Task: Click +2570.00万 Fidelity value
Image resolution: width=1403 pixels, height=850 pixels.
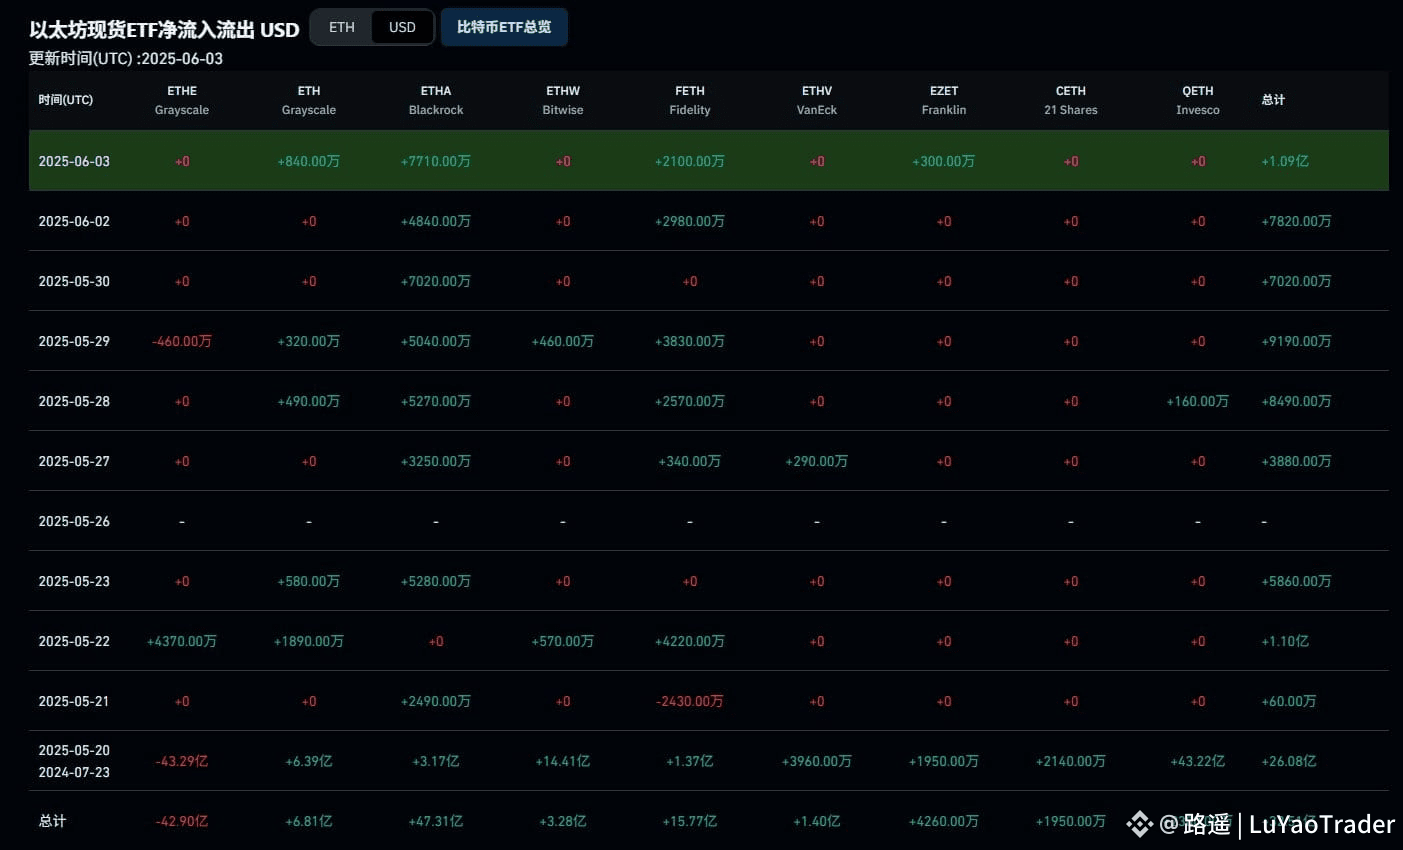Action: (x=690, y=401)
